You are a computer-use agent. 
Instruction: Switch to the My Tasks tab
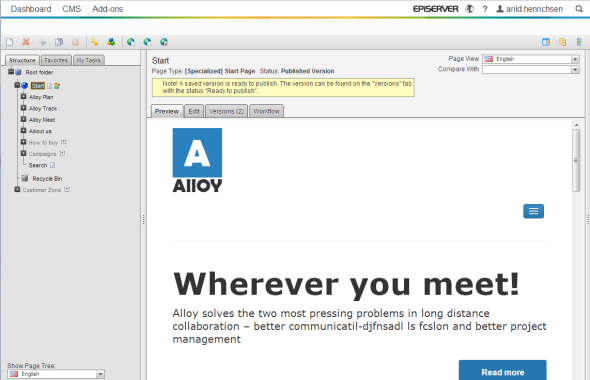[89, 60]
